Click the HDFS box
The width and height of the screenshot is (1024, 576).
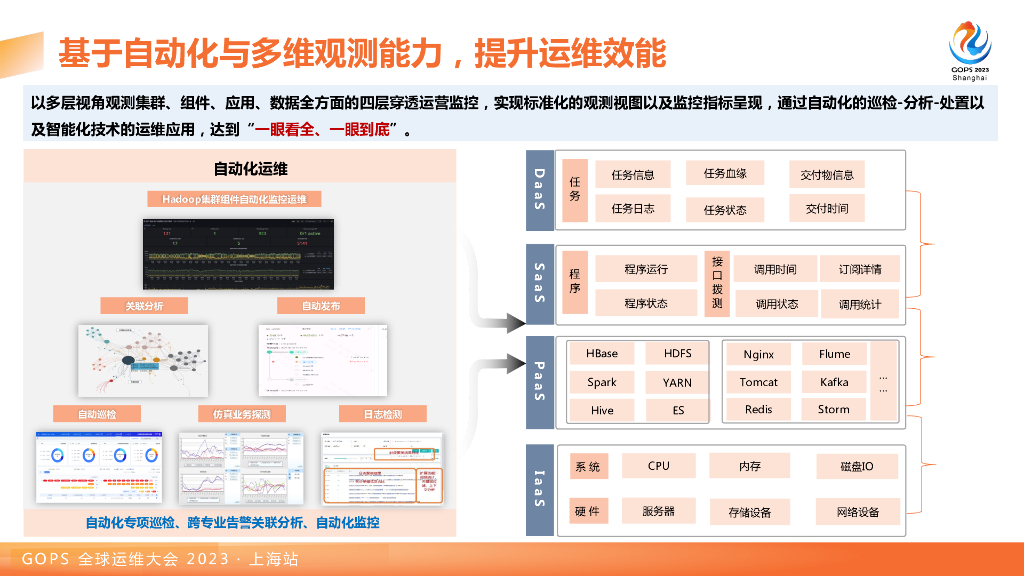tap(677, 353)
